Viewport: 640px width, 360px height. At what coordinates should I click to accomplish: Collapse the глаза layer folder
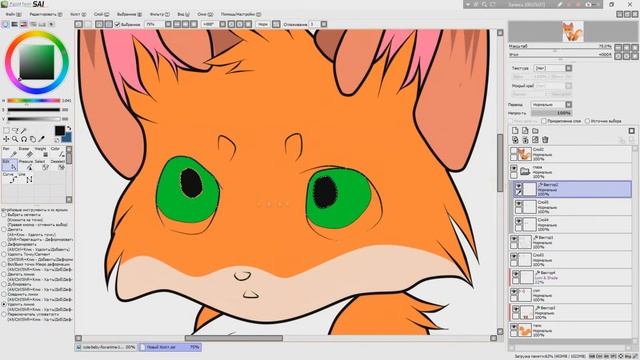coord(525,171)
